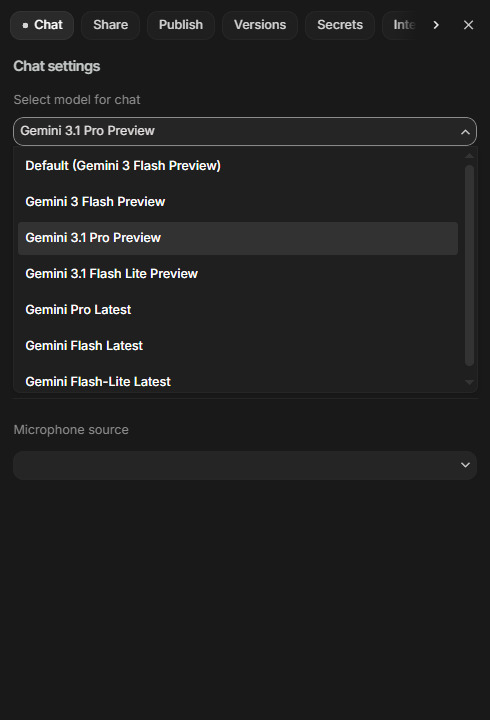Switch to the Share tab
This screenshot has height=720, width=490.
point(110,25)
